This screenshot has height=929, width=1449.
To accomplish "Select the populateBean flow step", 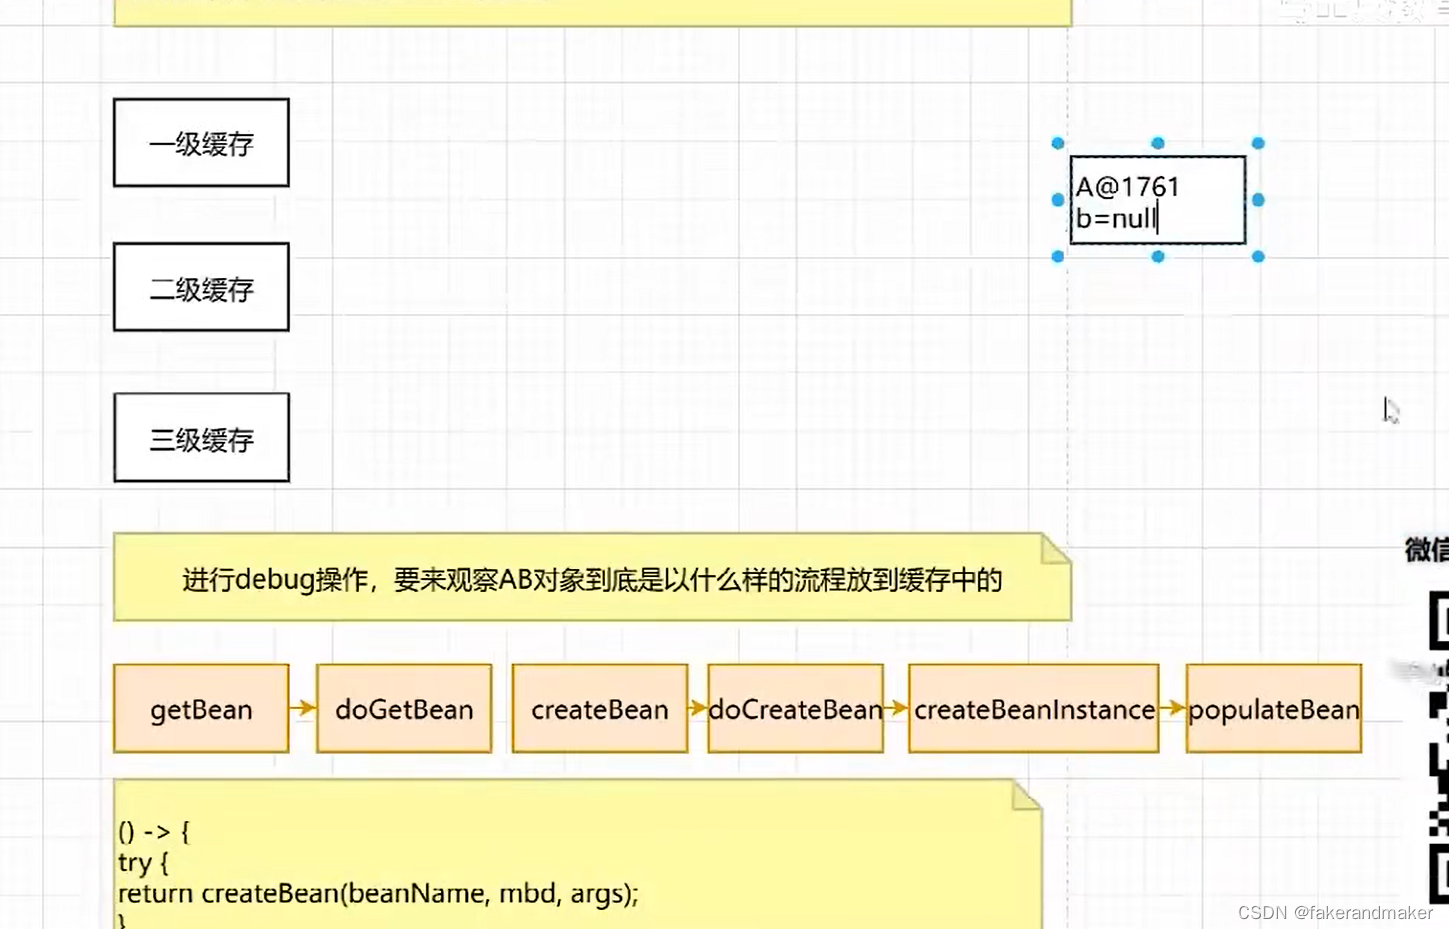I will coord(1273,709).
